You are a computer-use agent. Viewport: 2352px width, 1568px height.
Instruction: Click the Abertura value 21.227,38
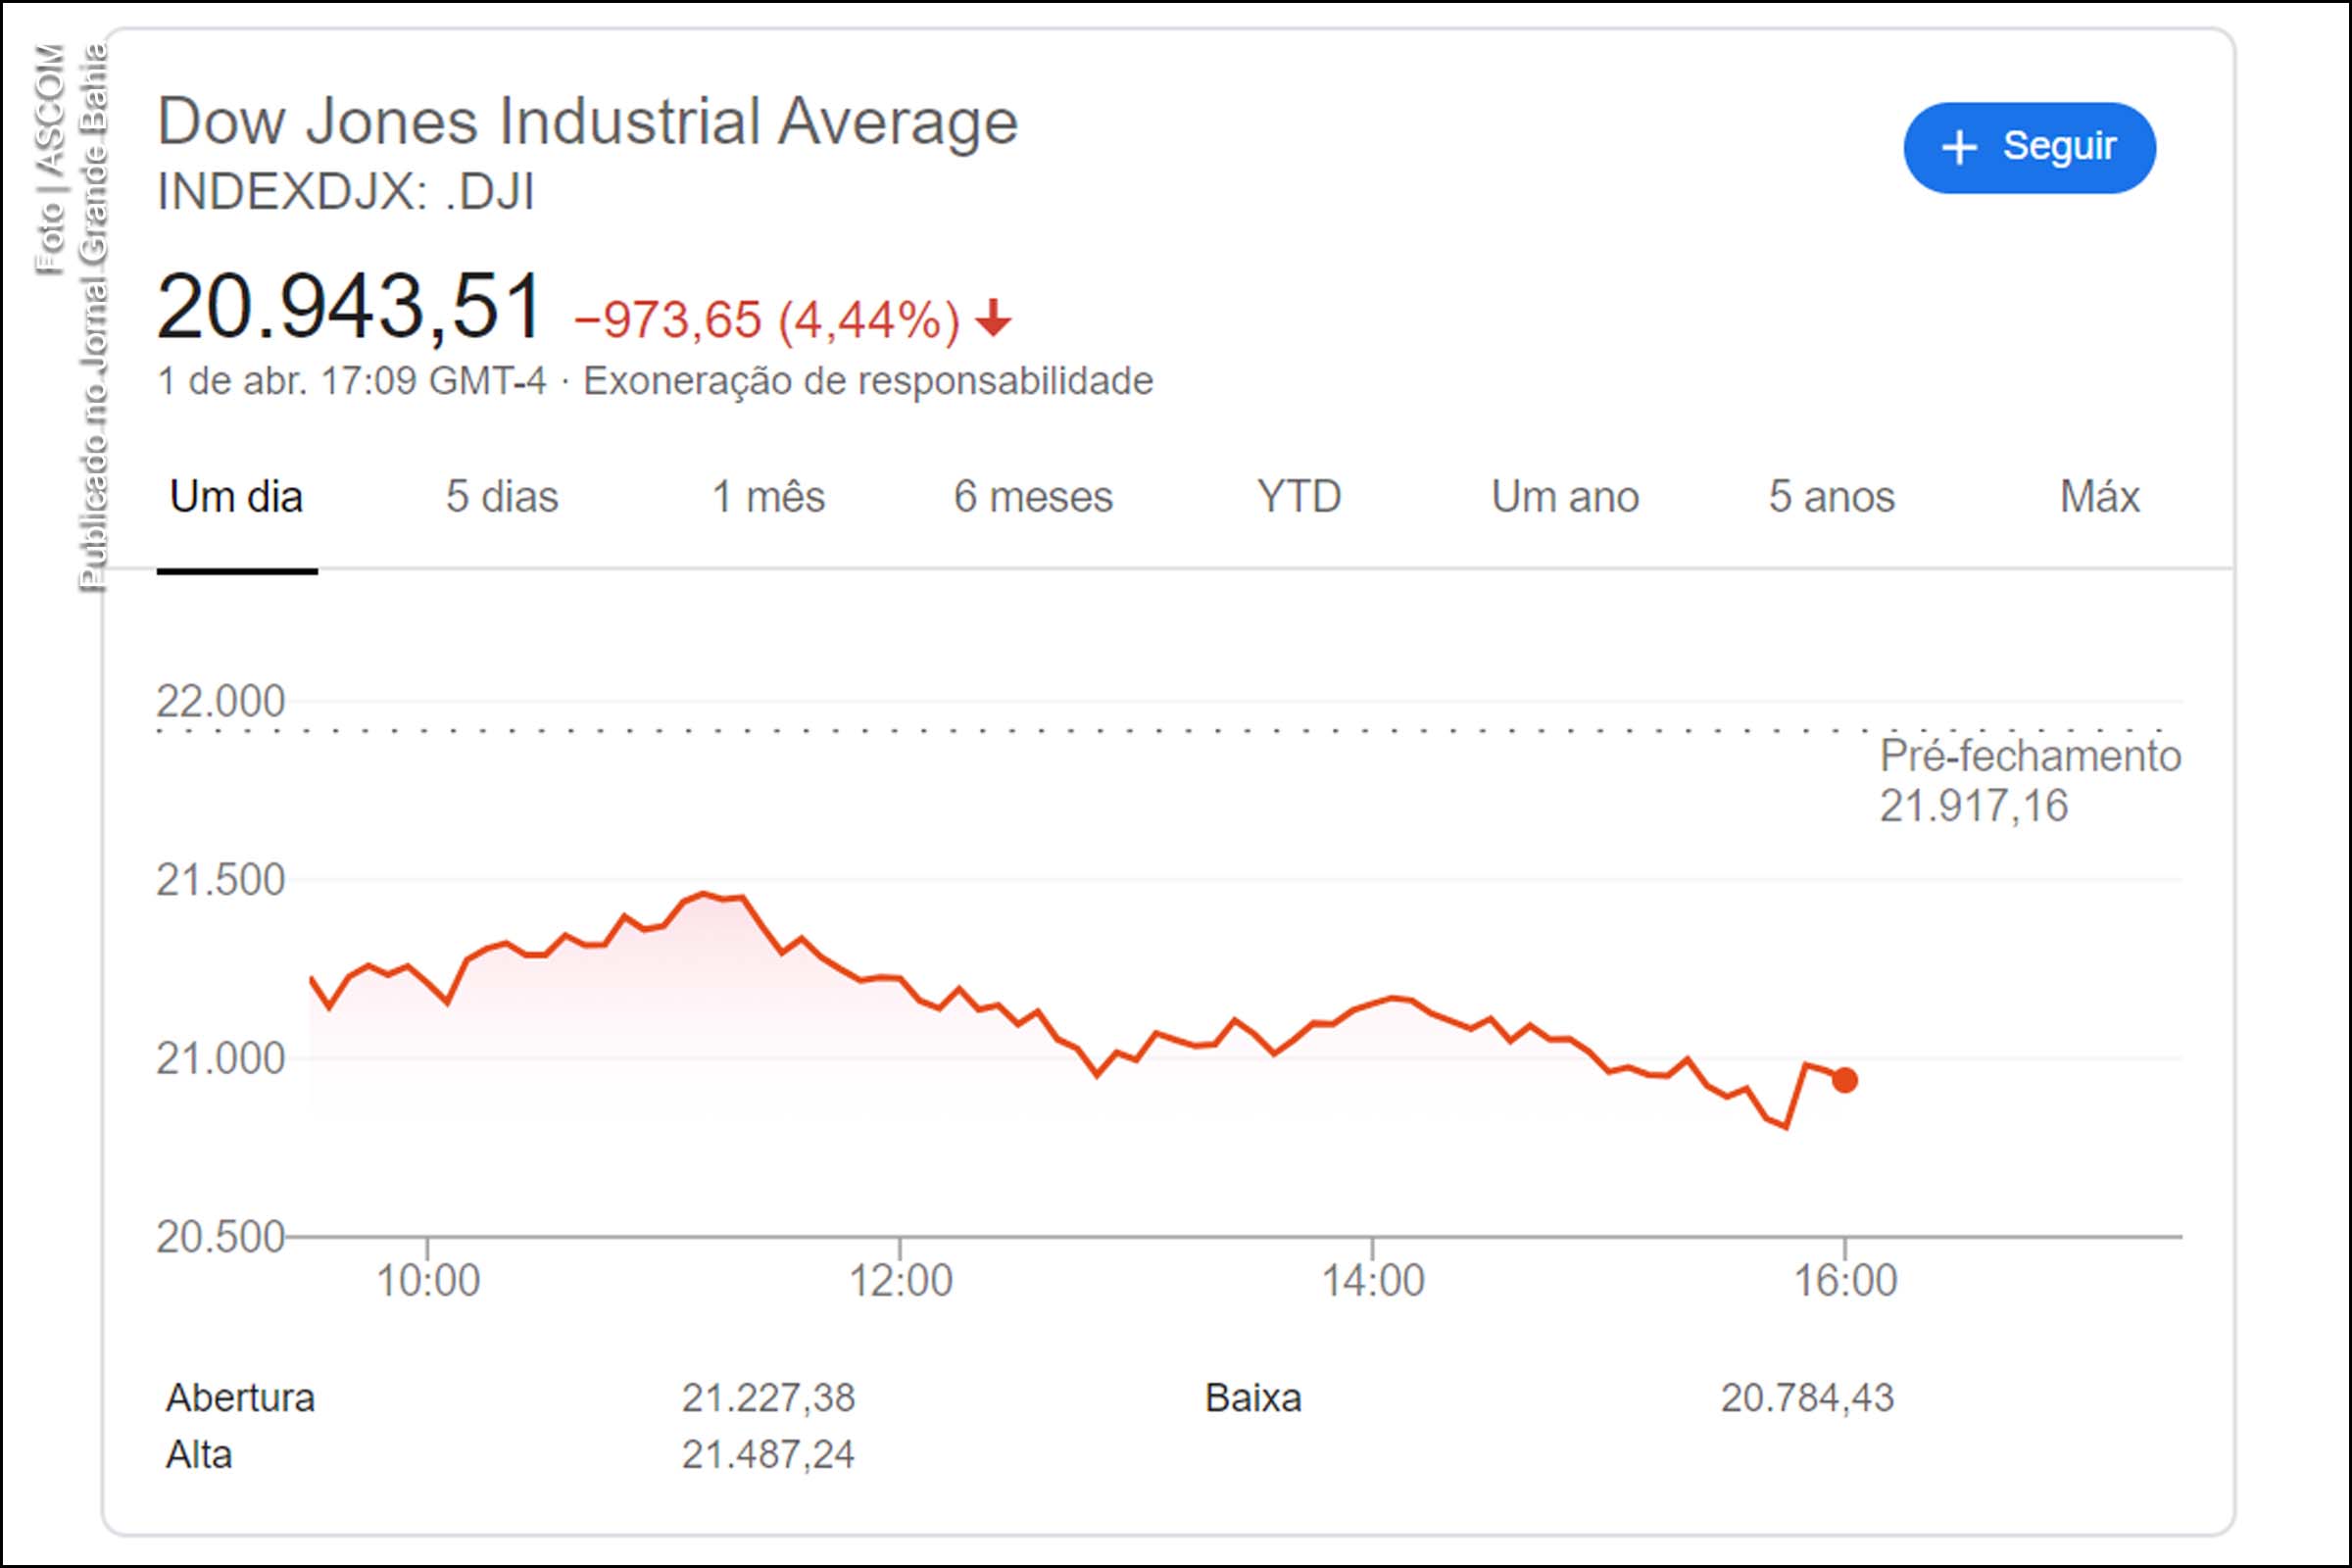tap(770, 1399)
